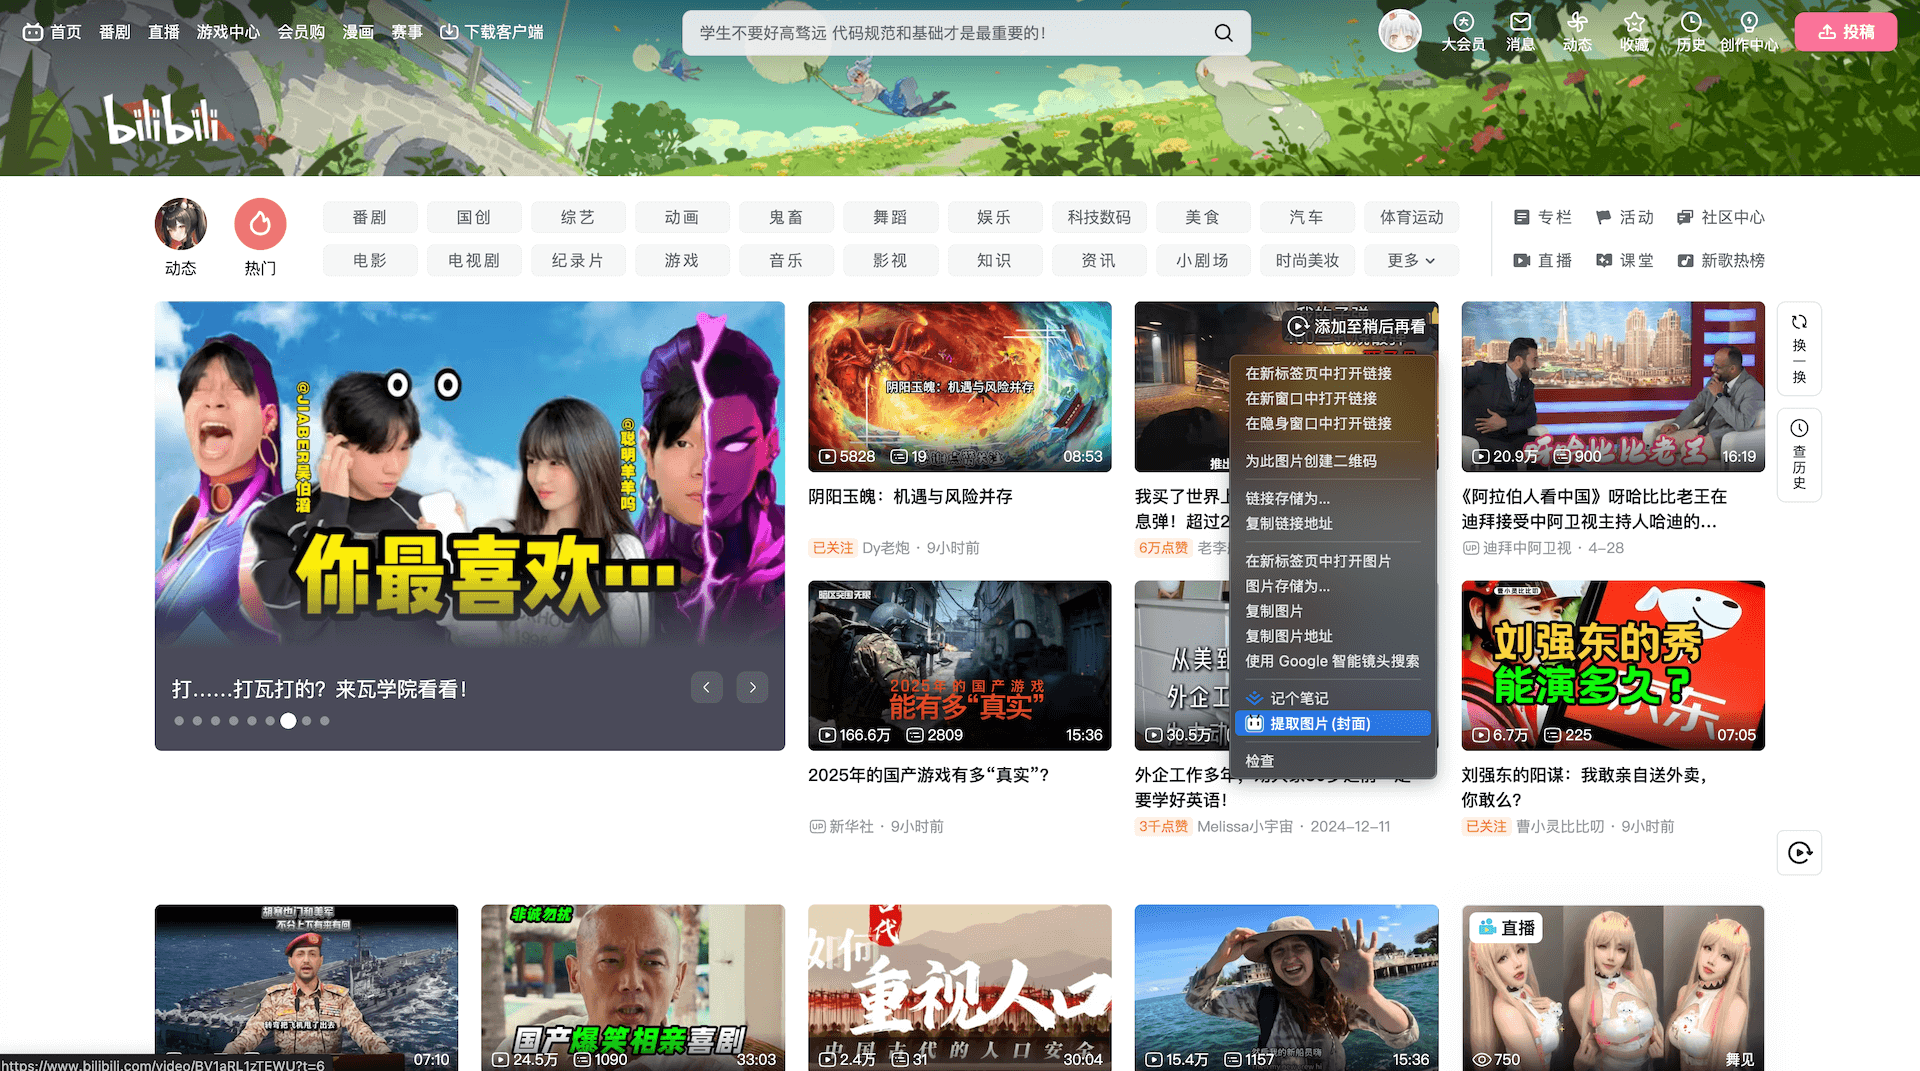Open 下载客户端 link in top nav
1920x1071 pixels.
tap(492, 32)
